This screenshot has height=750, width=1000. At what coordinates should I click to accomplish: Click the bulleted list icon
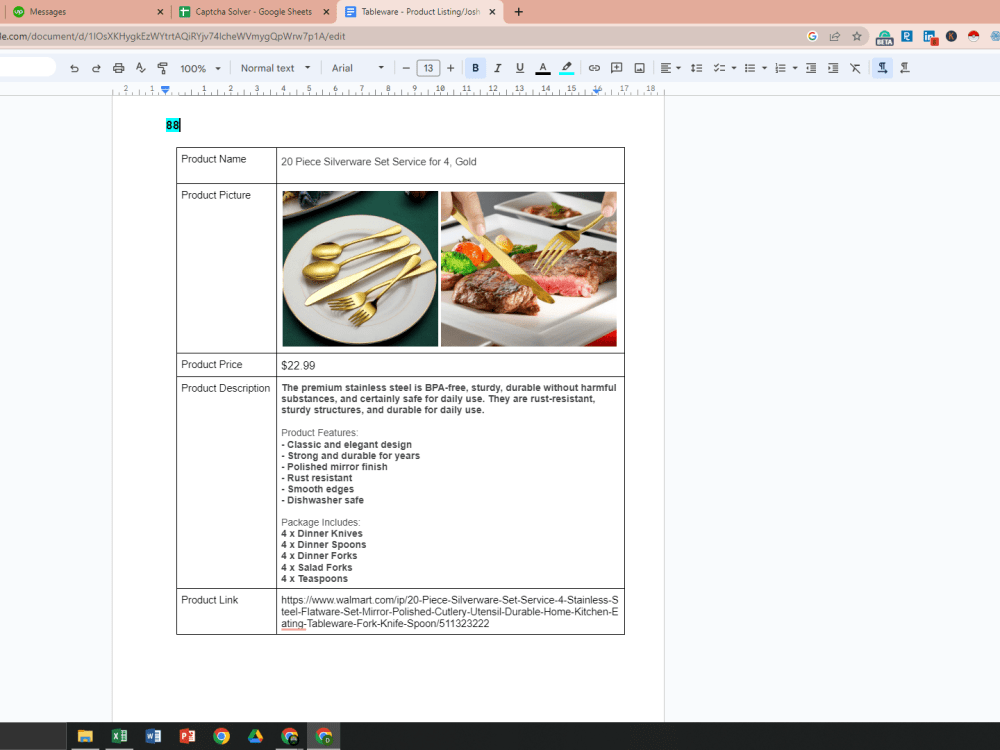[750, 68]
